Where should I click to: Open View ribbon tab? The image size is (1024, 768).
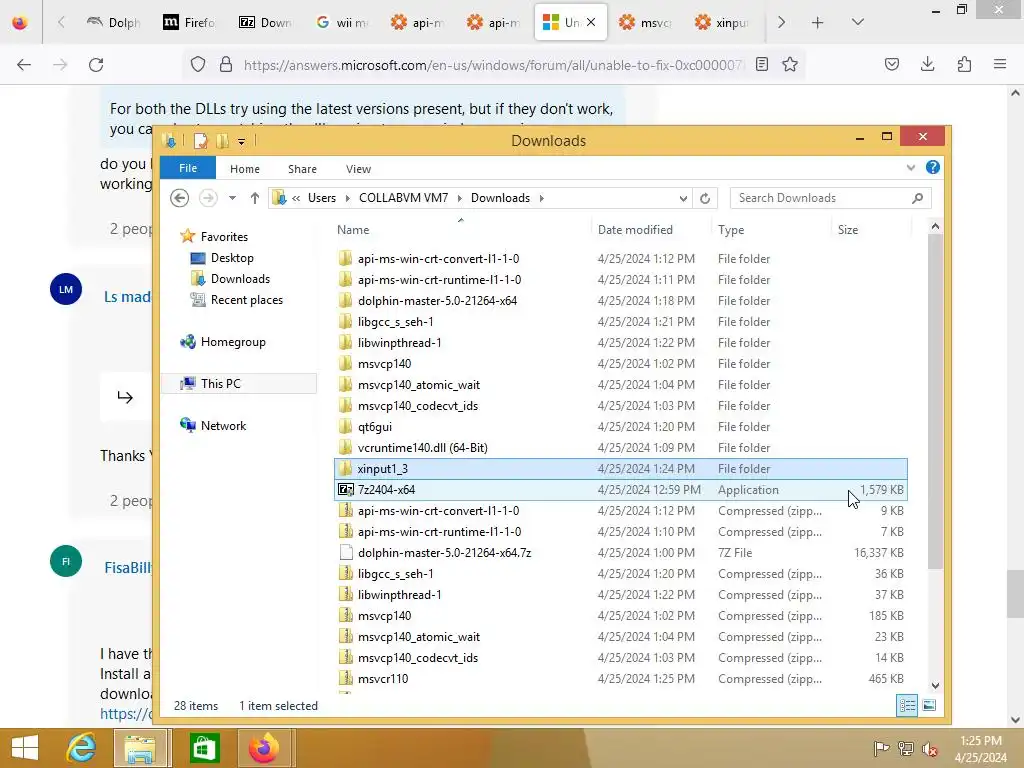[x=358, y=168]
